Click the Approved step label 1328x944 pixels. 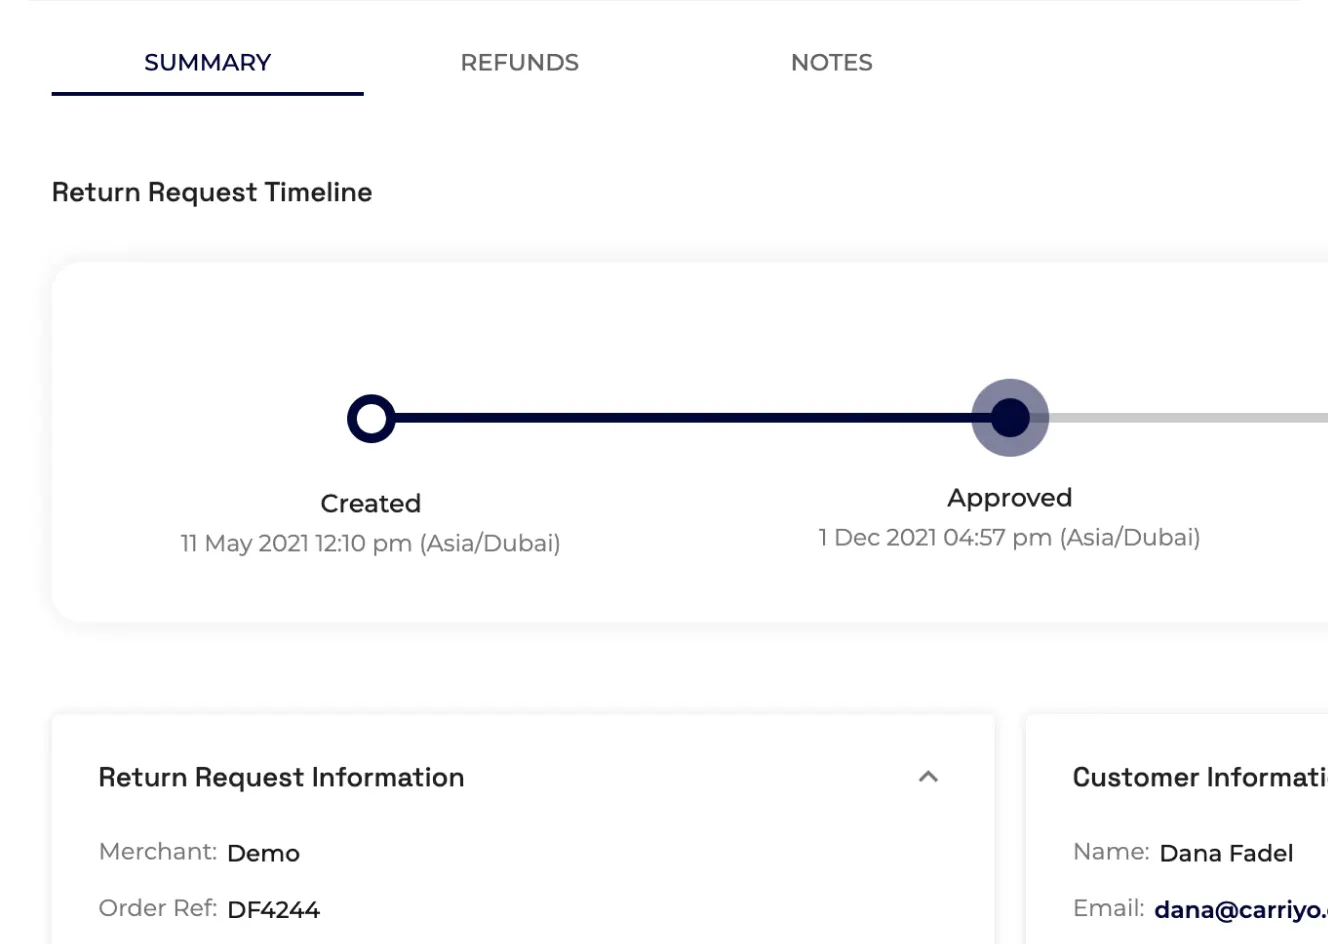pos(1009,498)
